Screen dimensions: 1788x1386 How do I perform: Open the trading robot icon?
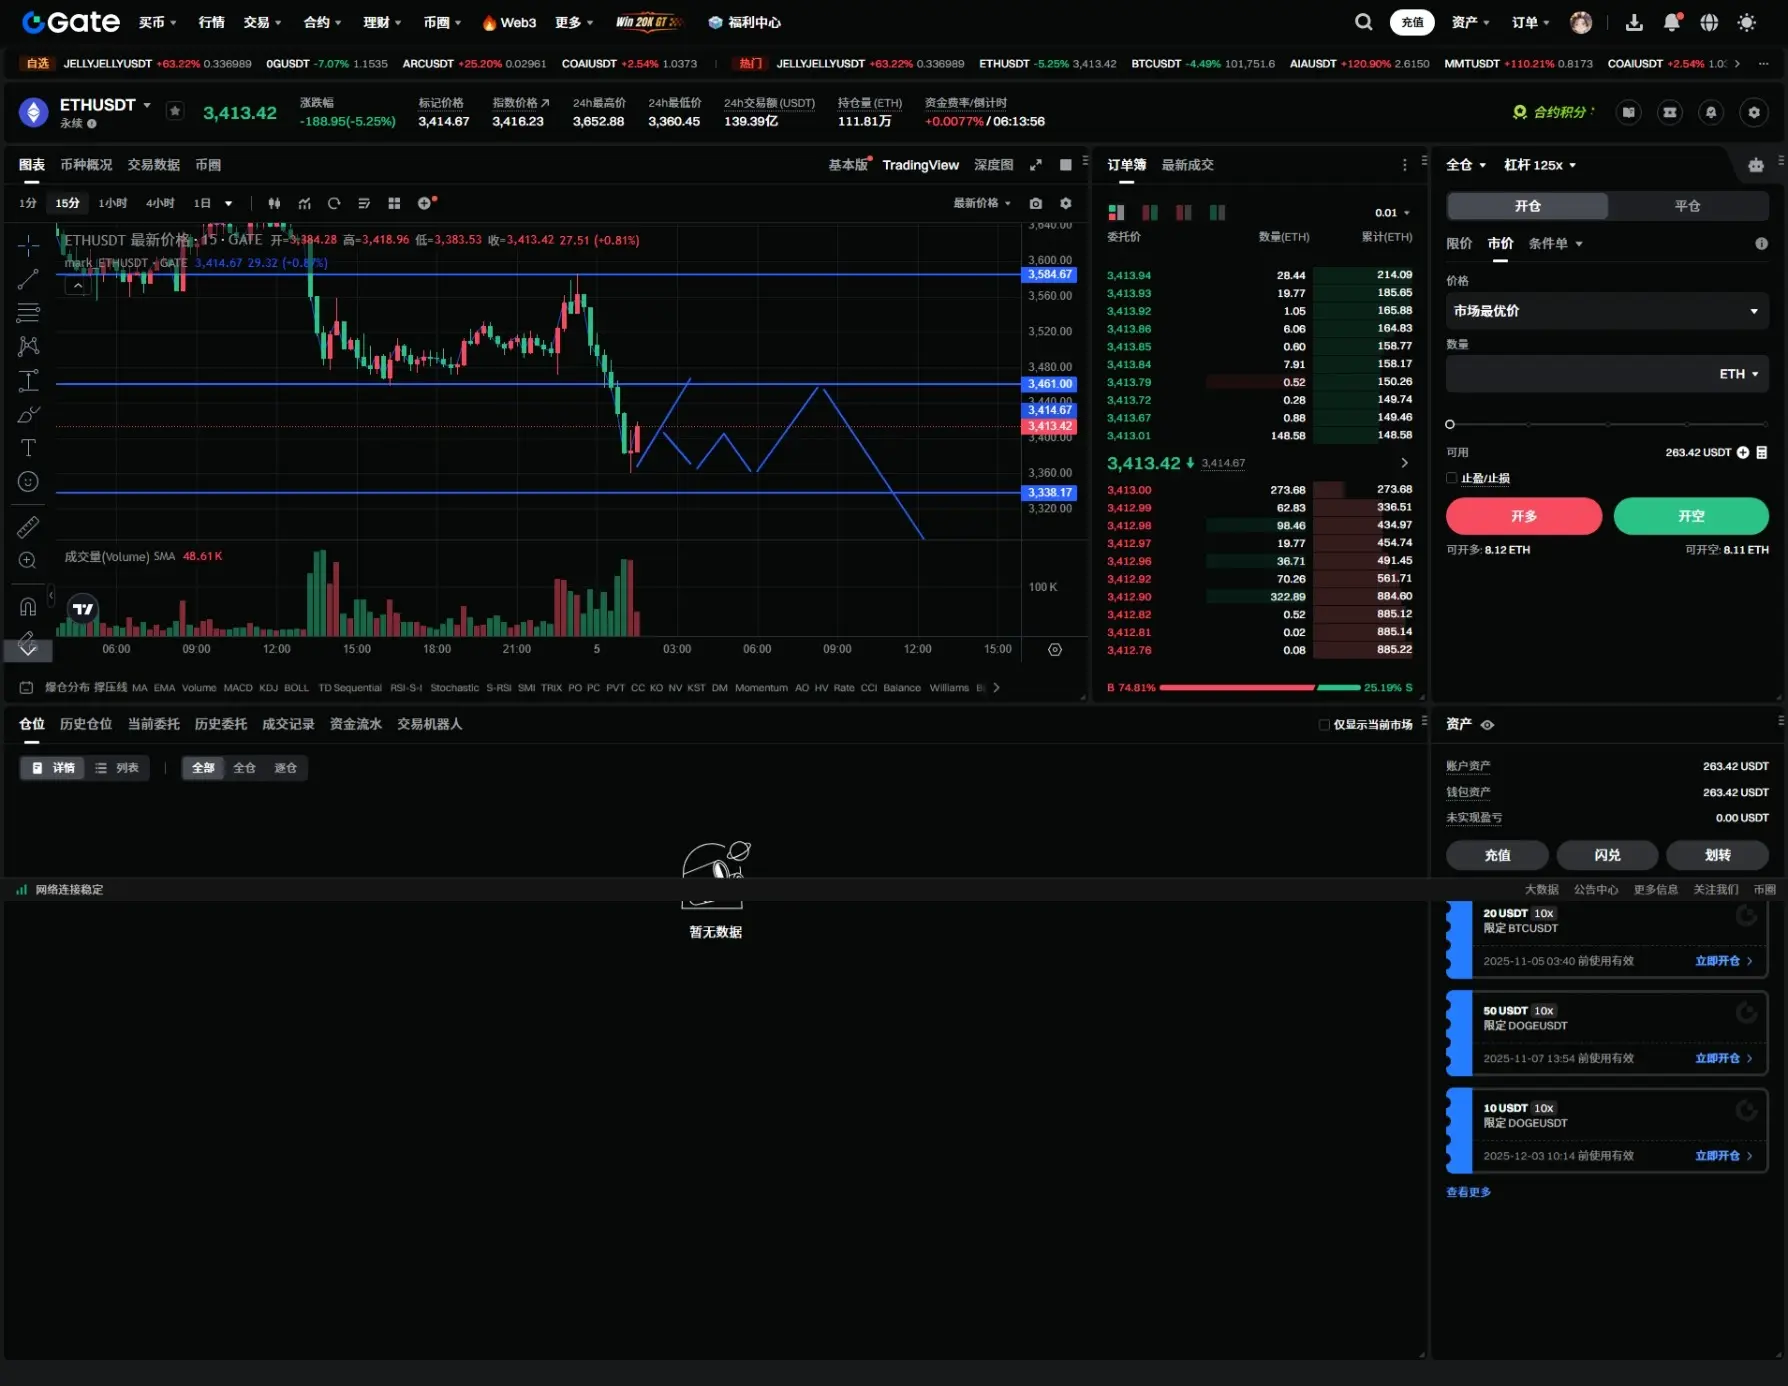click(1756, 165)
